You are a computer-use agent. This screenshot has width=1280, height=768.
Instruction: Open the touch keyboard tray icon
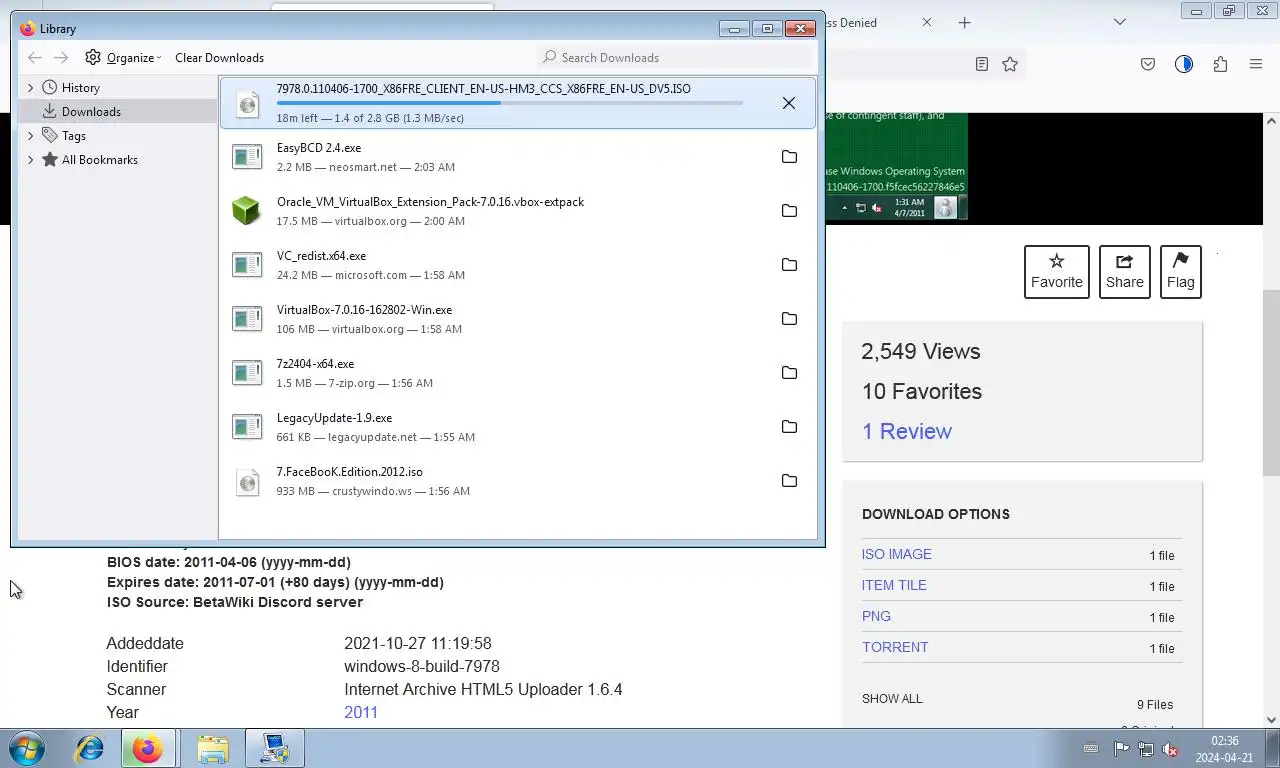coord(1091,749)
